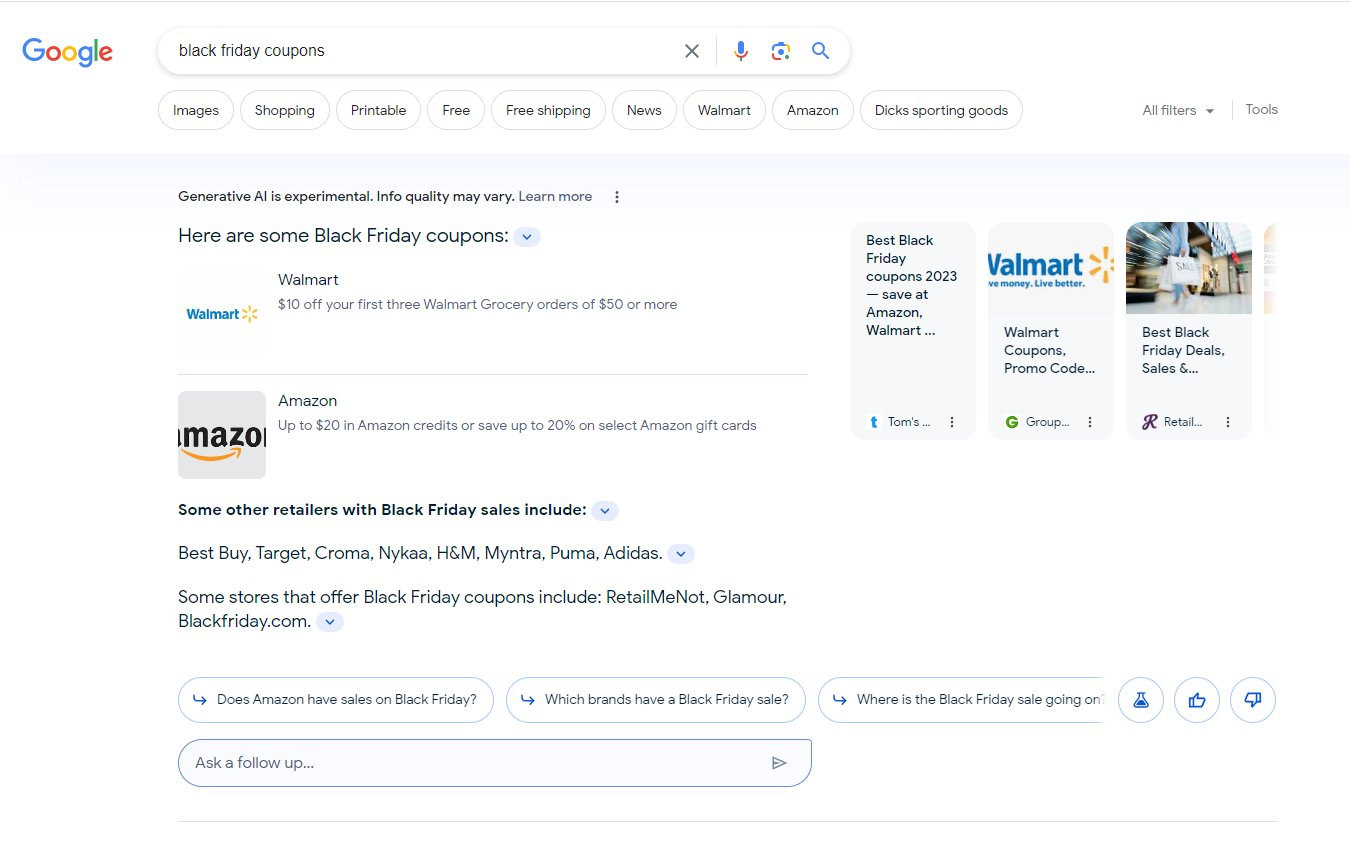Select the Shopping filter chip
1350x863 pixels.
pos(285,111)
